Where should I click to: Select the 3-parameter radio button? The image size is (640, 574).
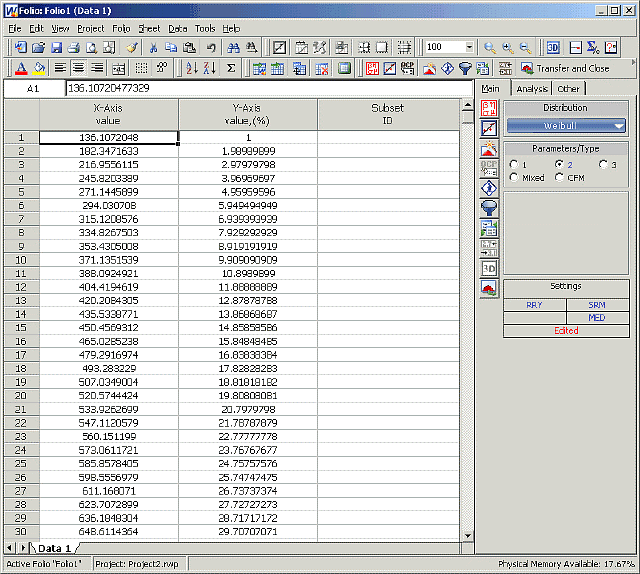click(x=602, y=164)
